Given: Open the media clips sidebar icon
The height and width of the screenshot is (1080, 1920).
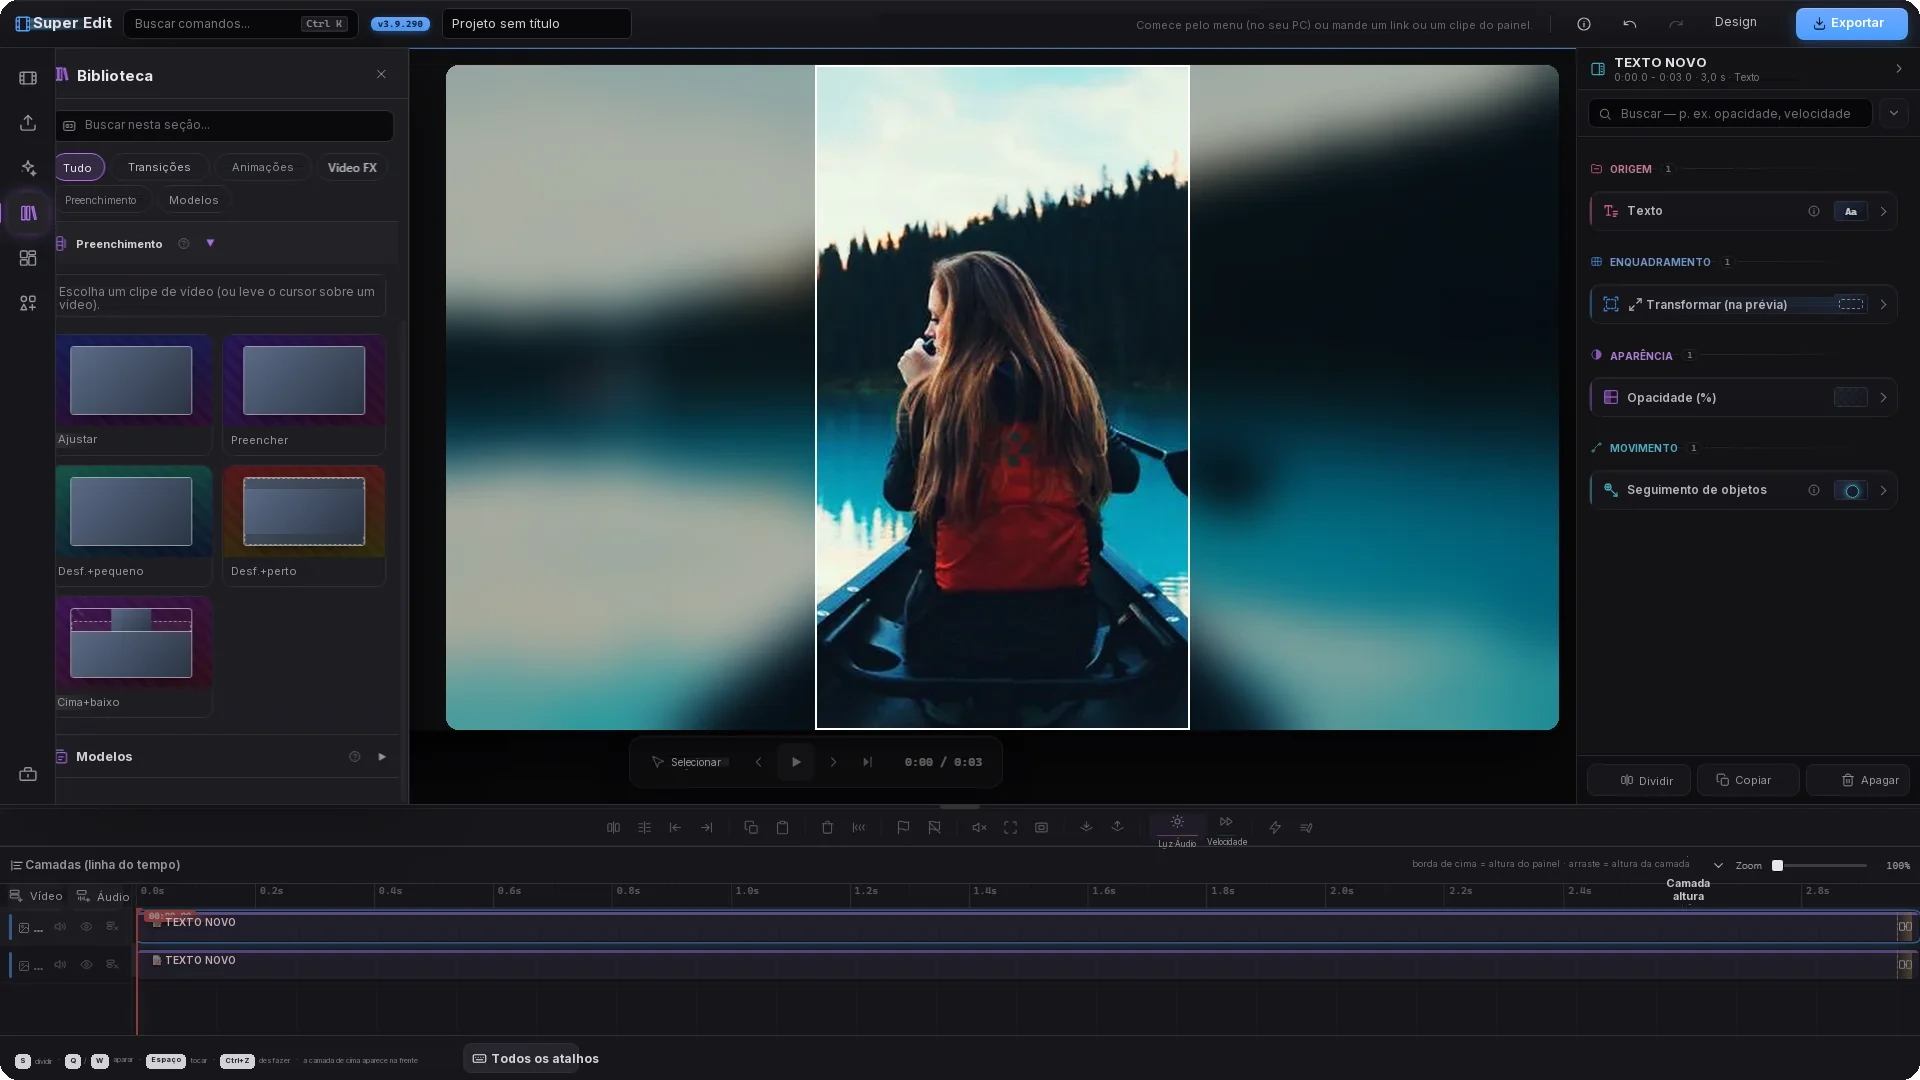Looking at the screenshot, I should coord(28,78).
